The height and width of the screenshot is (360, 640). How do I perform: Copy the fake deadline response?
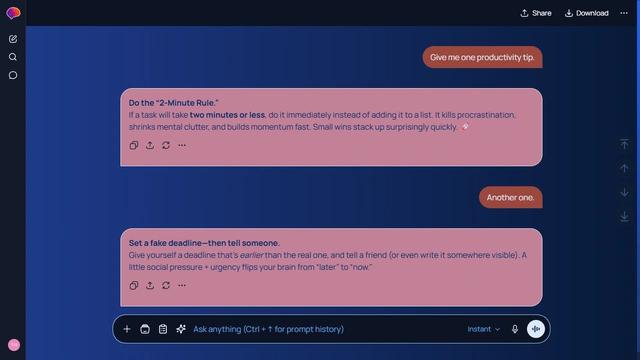(134, 285)
